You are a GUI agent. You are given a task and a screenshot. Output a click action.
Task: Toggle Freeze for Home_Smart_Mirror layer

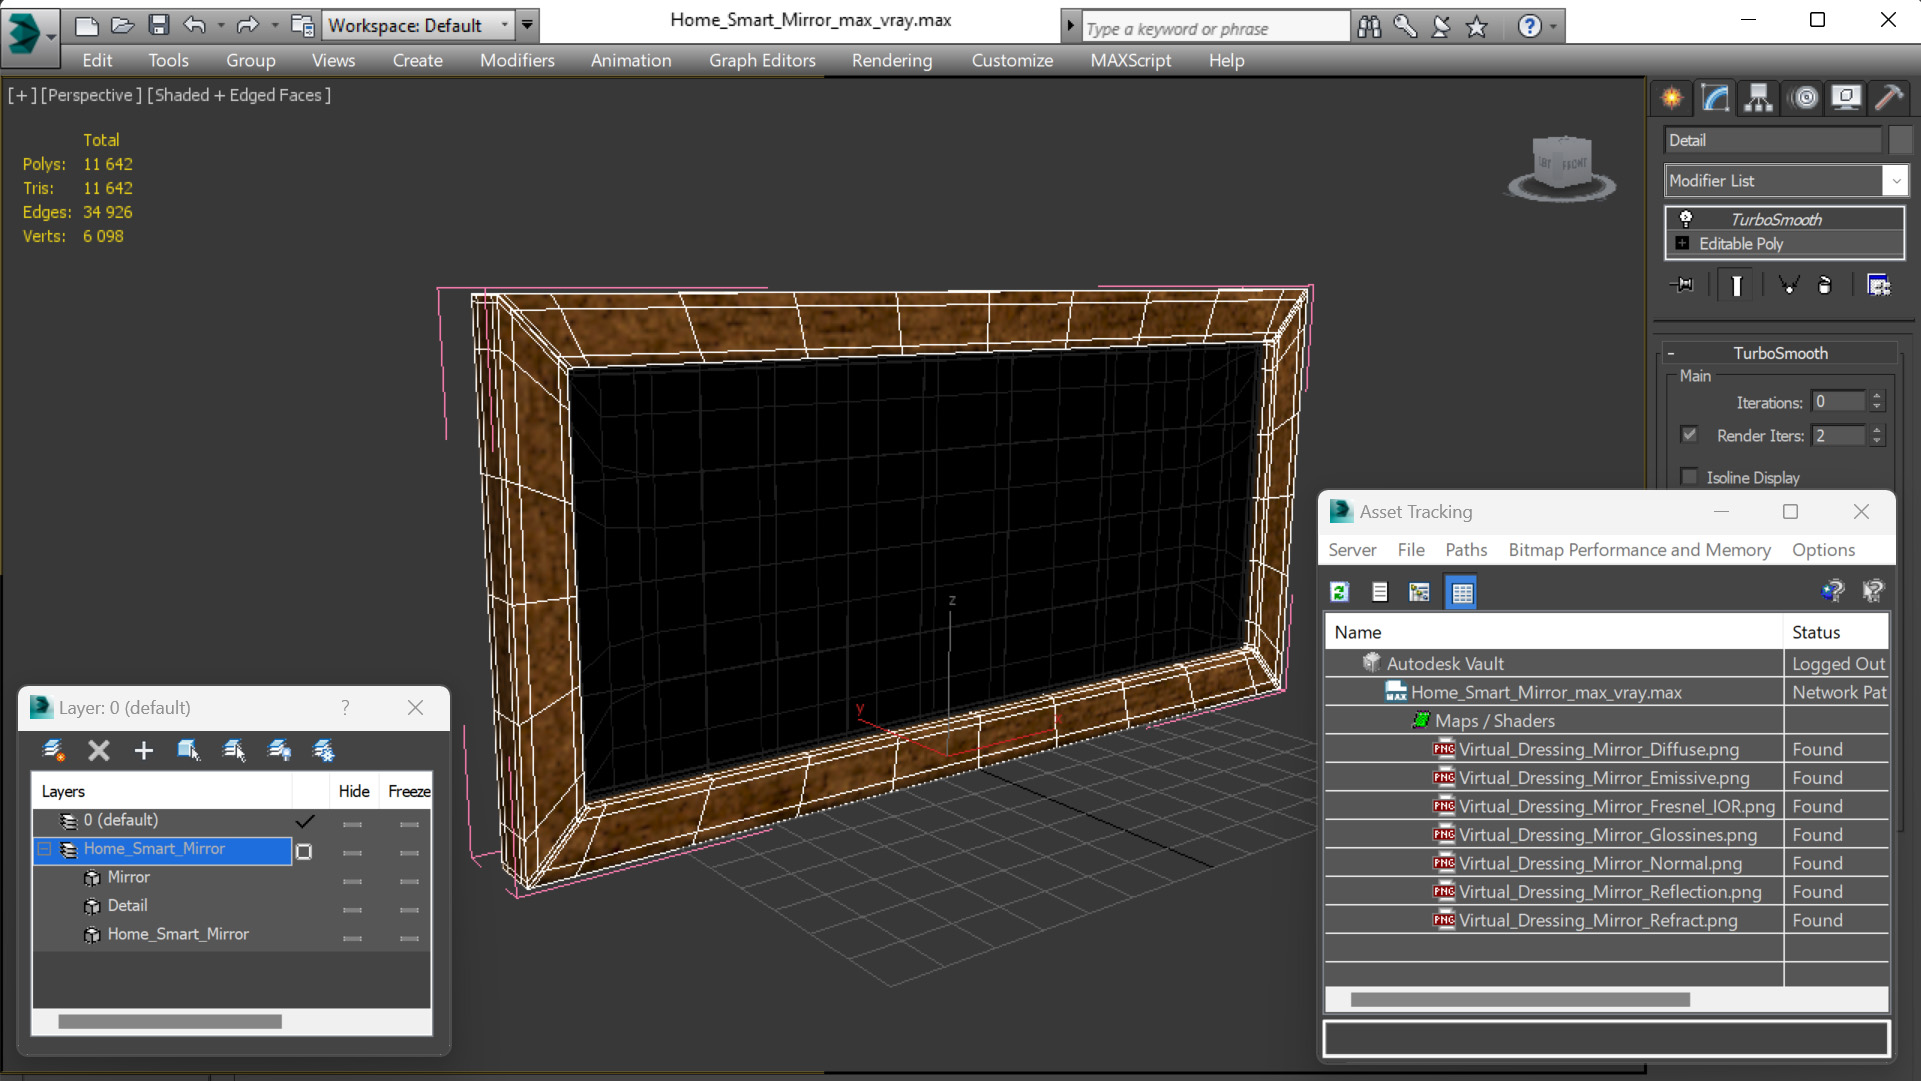pyautogui.click(x=408, y=852)
